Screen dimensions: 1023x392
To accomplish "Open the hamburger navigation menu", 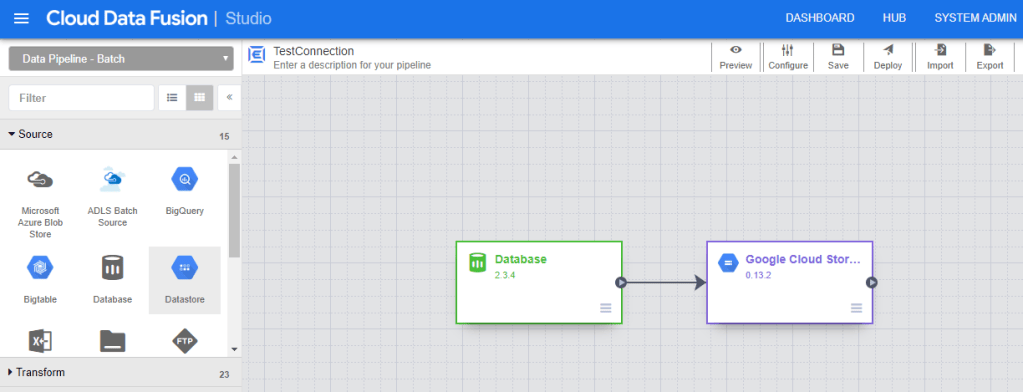I will coord(22,18).
